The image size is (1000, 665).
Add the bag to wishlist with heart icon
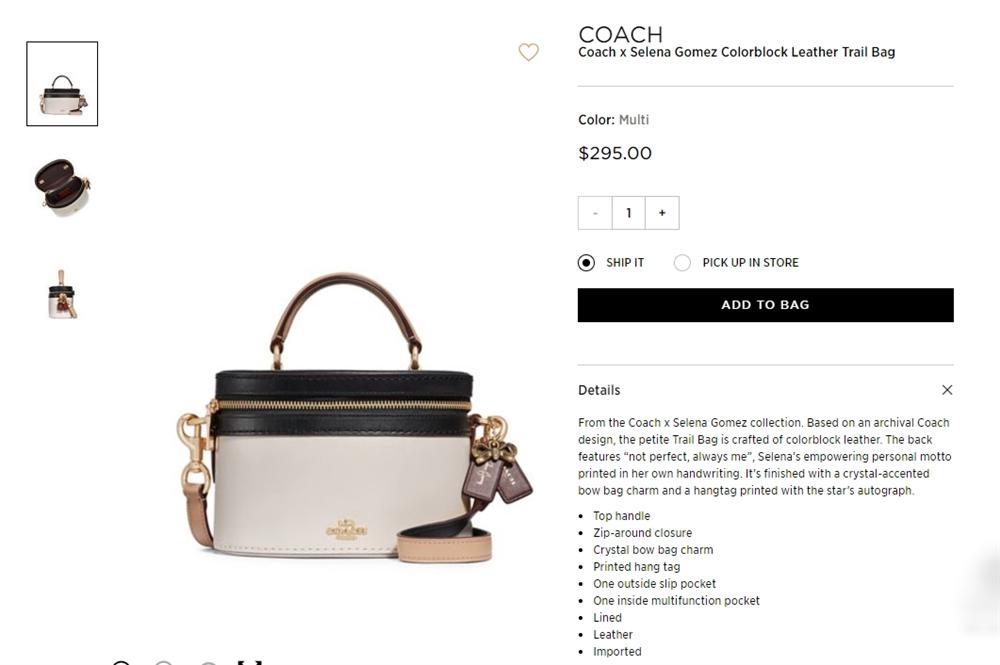(528, 52)
